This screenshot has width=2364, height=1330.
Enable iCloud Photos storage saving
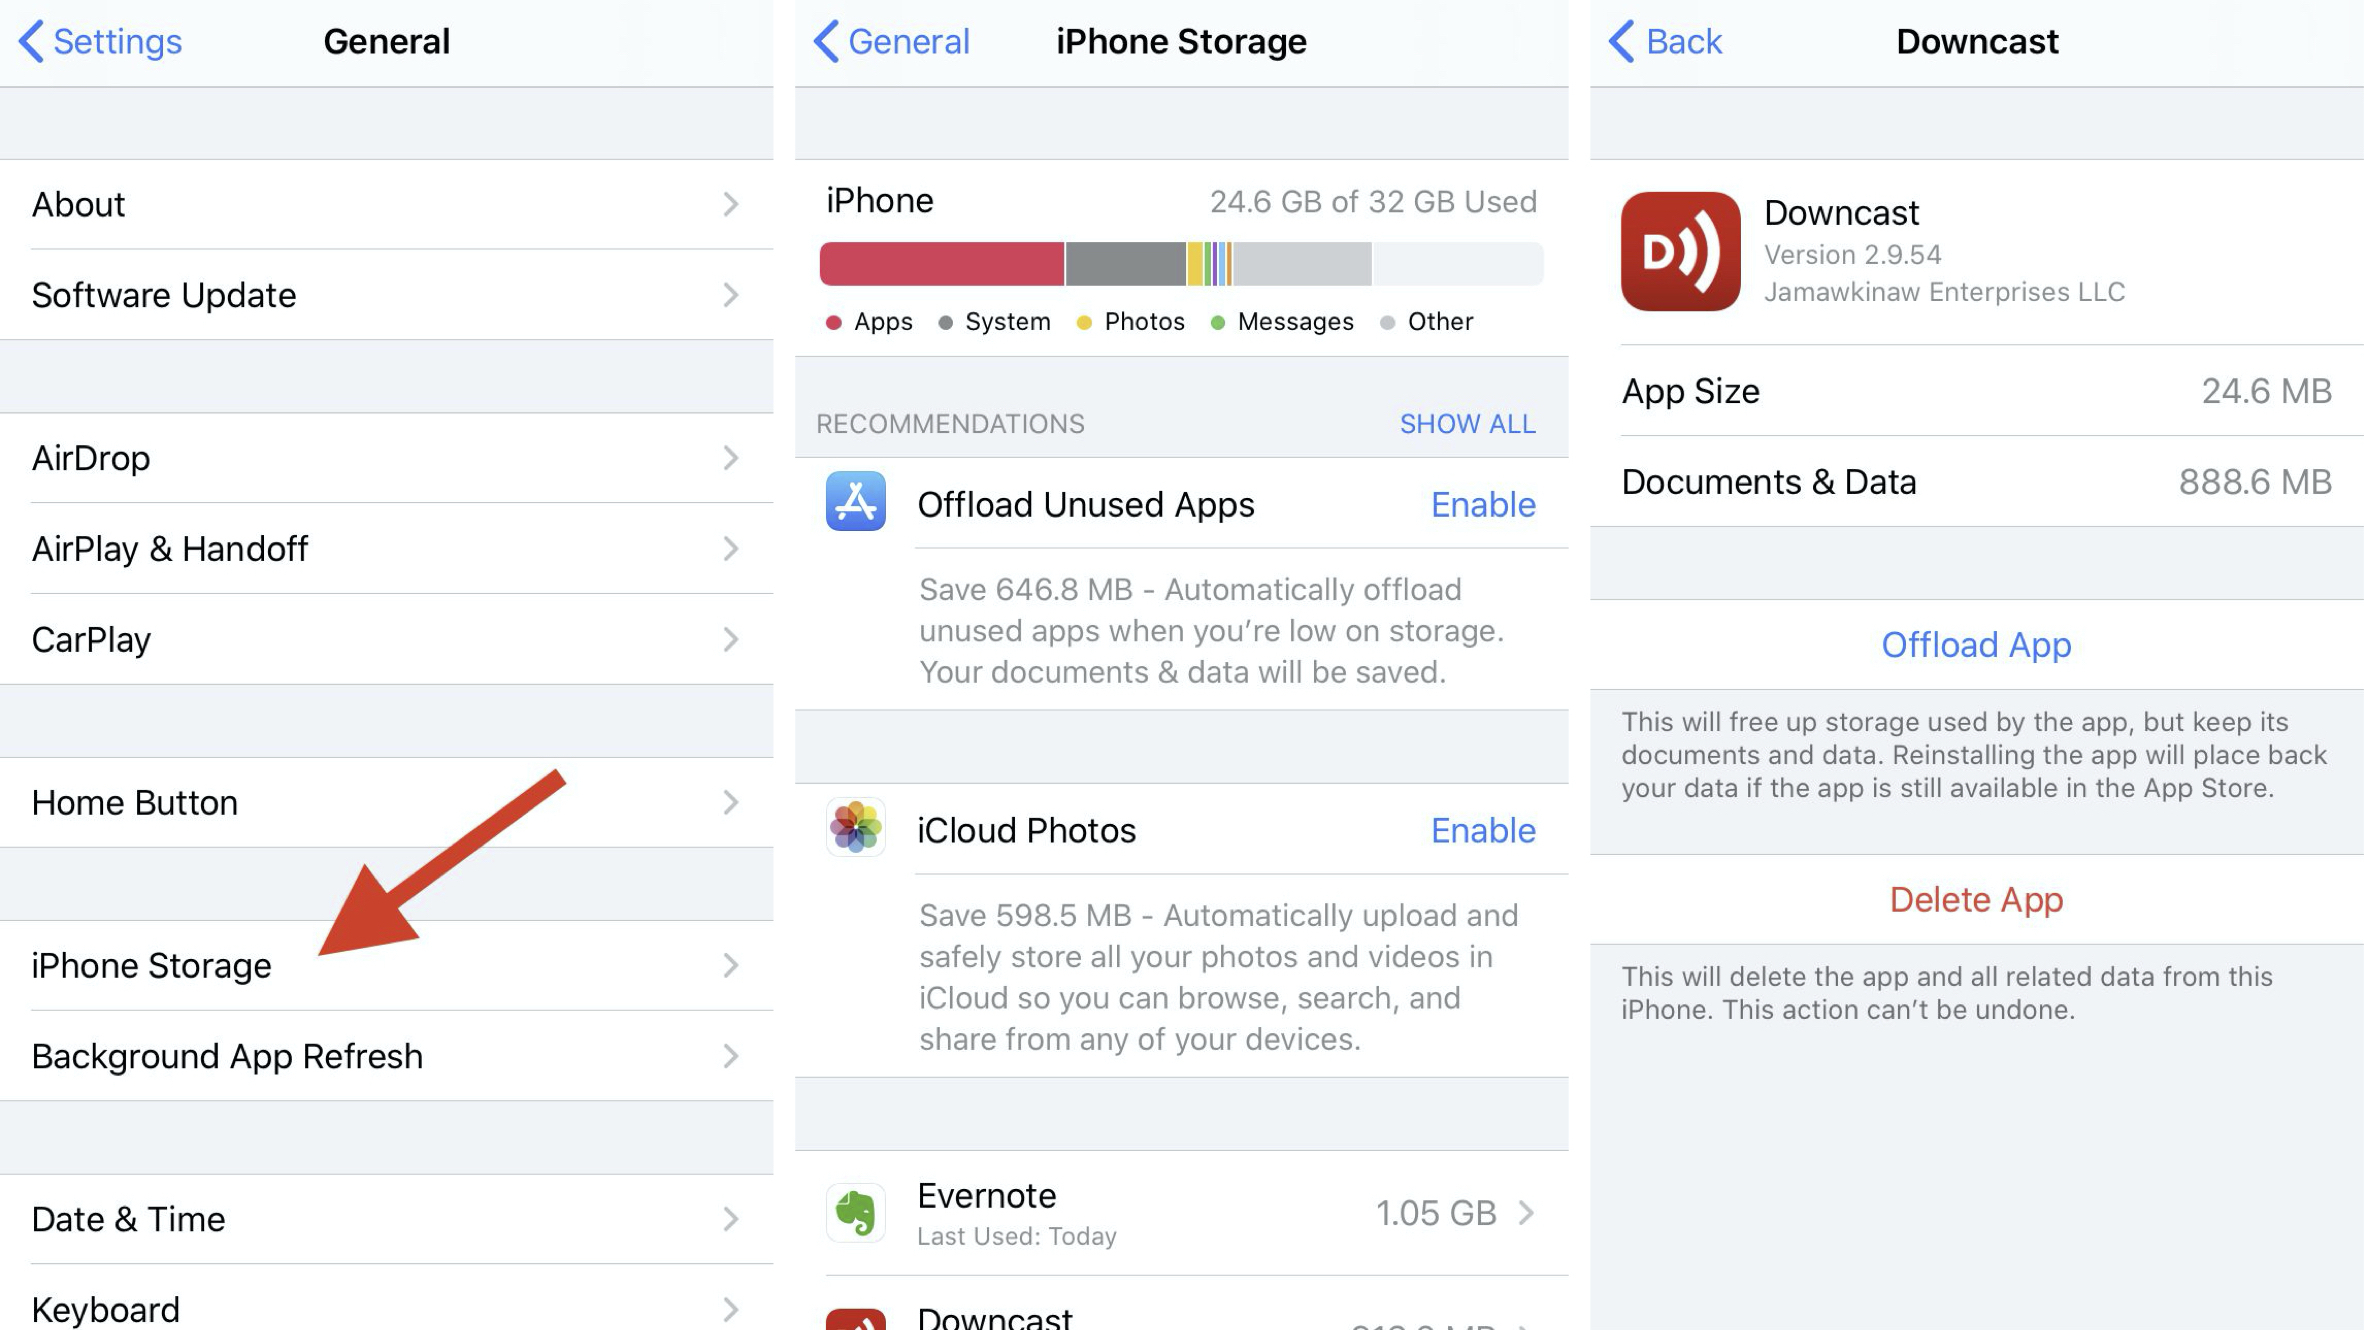(1482, 830)
